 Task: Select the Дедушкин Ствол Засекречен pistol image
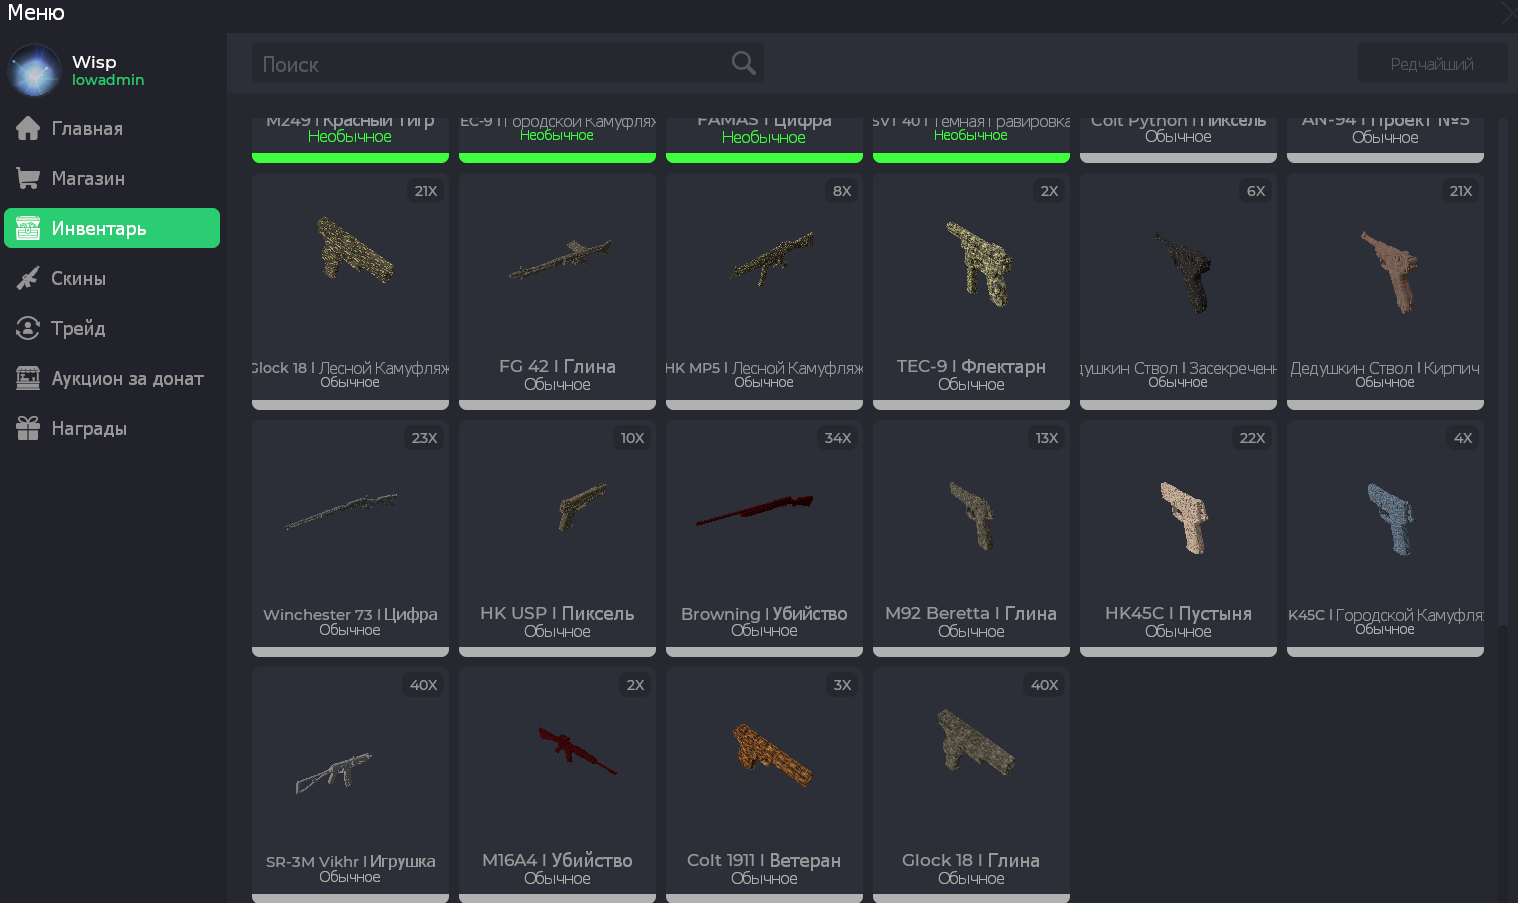point(1183,272)
